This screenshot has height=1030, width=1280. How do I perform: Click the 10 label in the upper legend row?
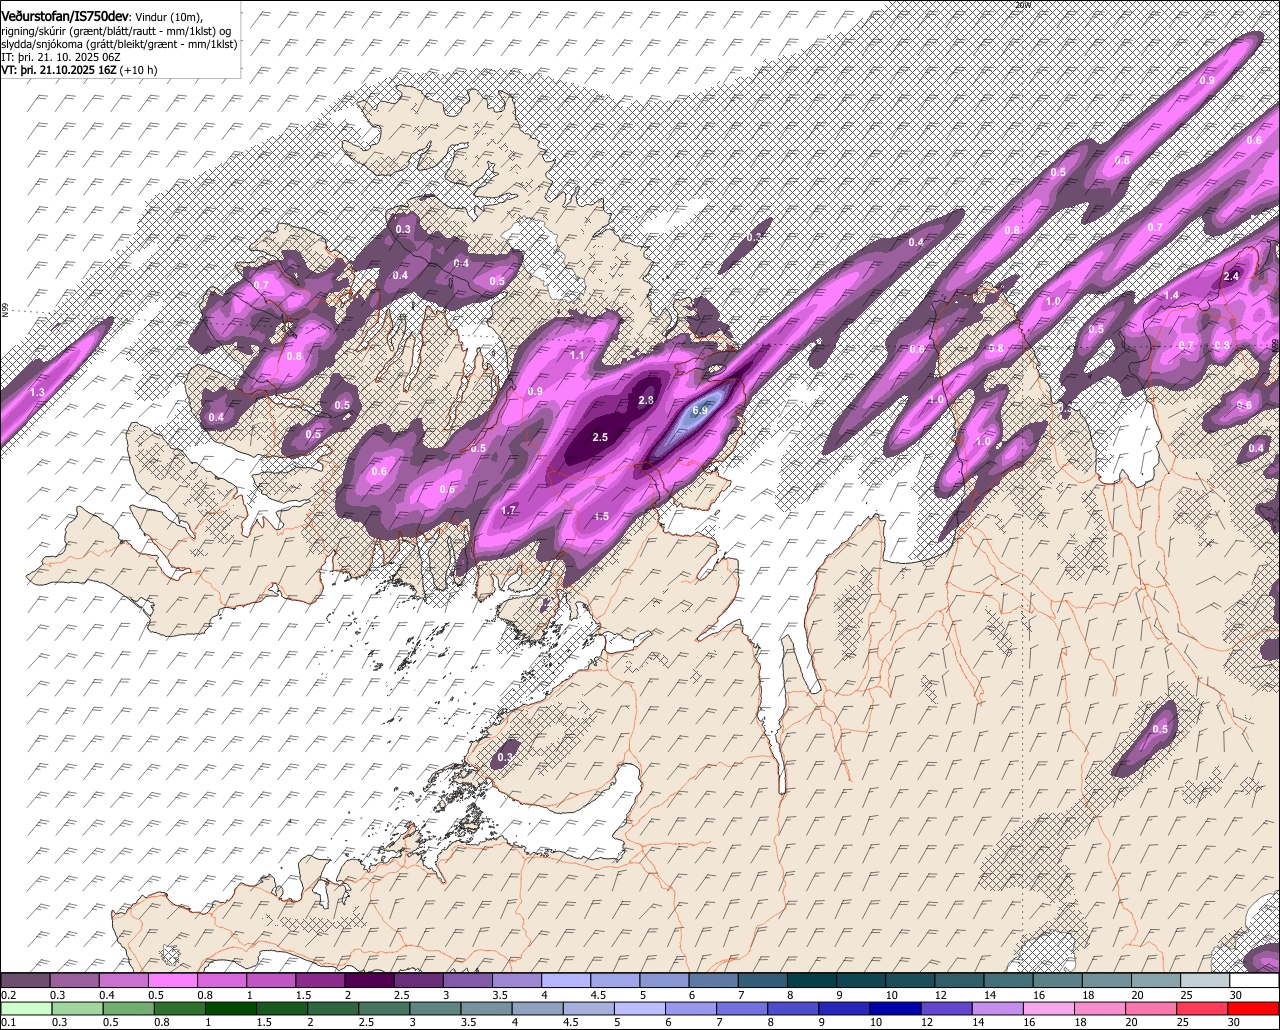[x=891, y=995]
